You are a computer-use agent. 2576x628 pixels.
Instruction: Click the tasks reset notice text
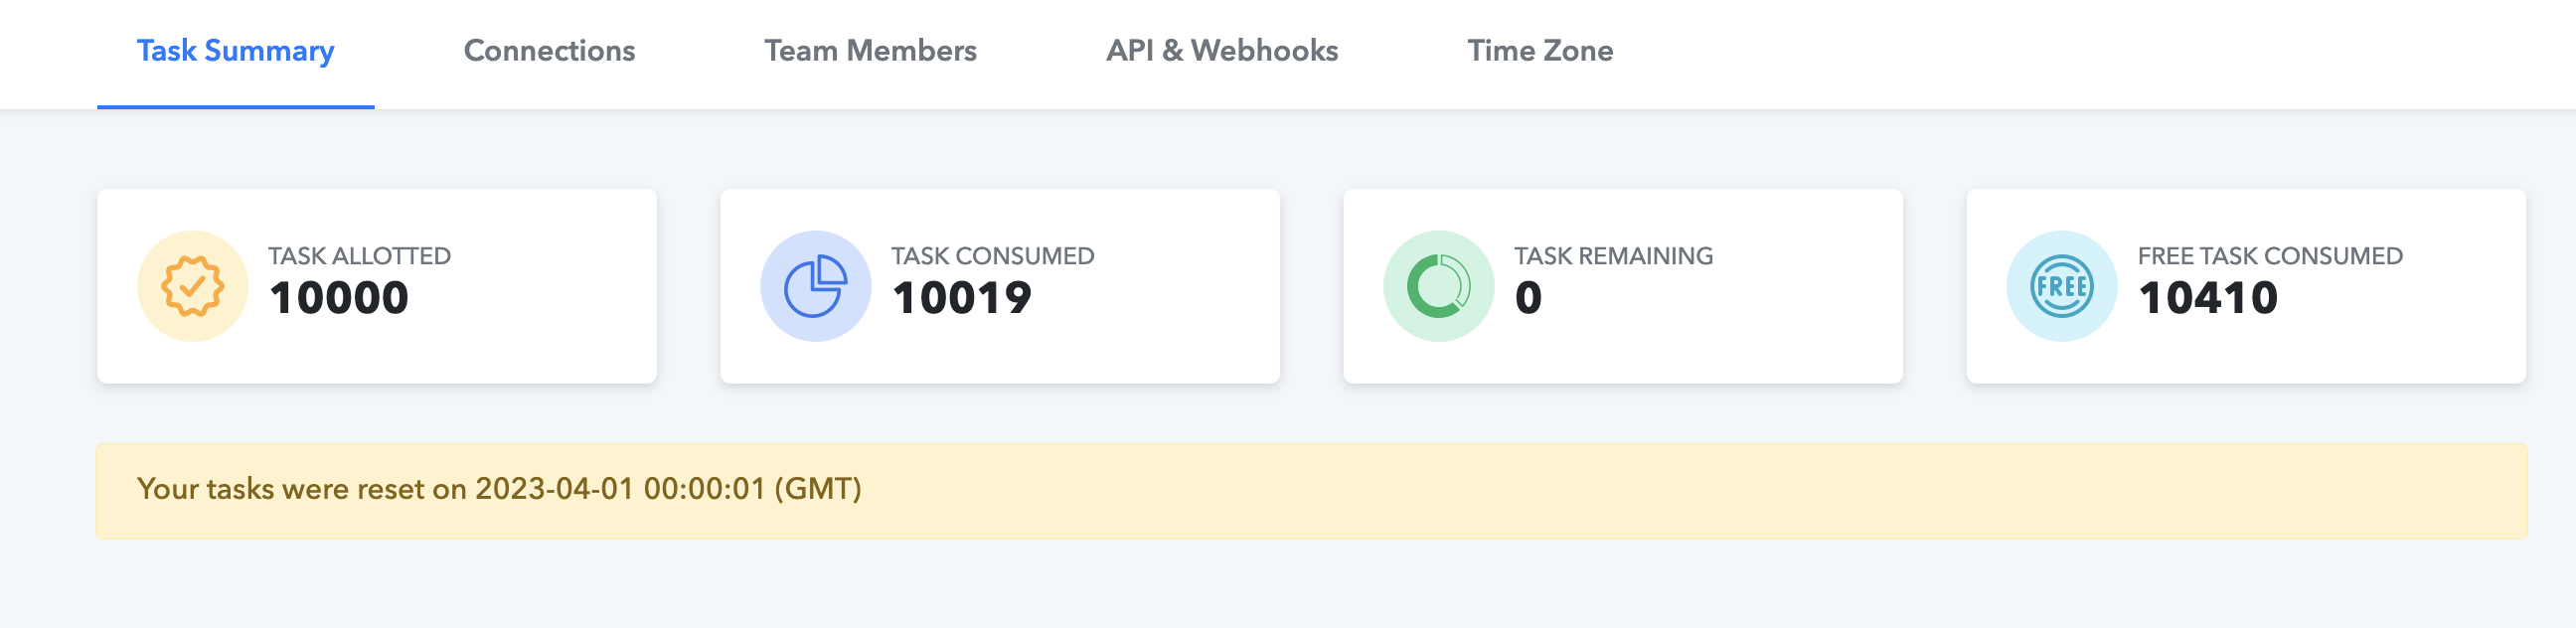[x=300, y=489]
